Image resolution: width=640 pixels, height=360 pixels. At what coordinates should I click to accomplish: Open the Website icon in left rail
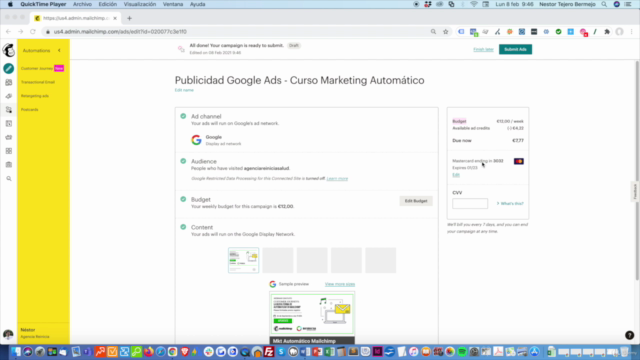tap(9, 123)
